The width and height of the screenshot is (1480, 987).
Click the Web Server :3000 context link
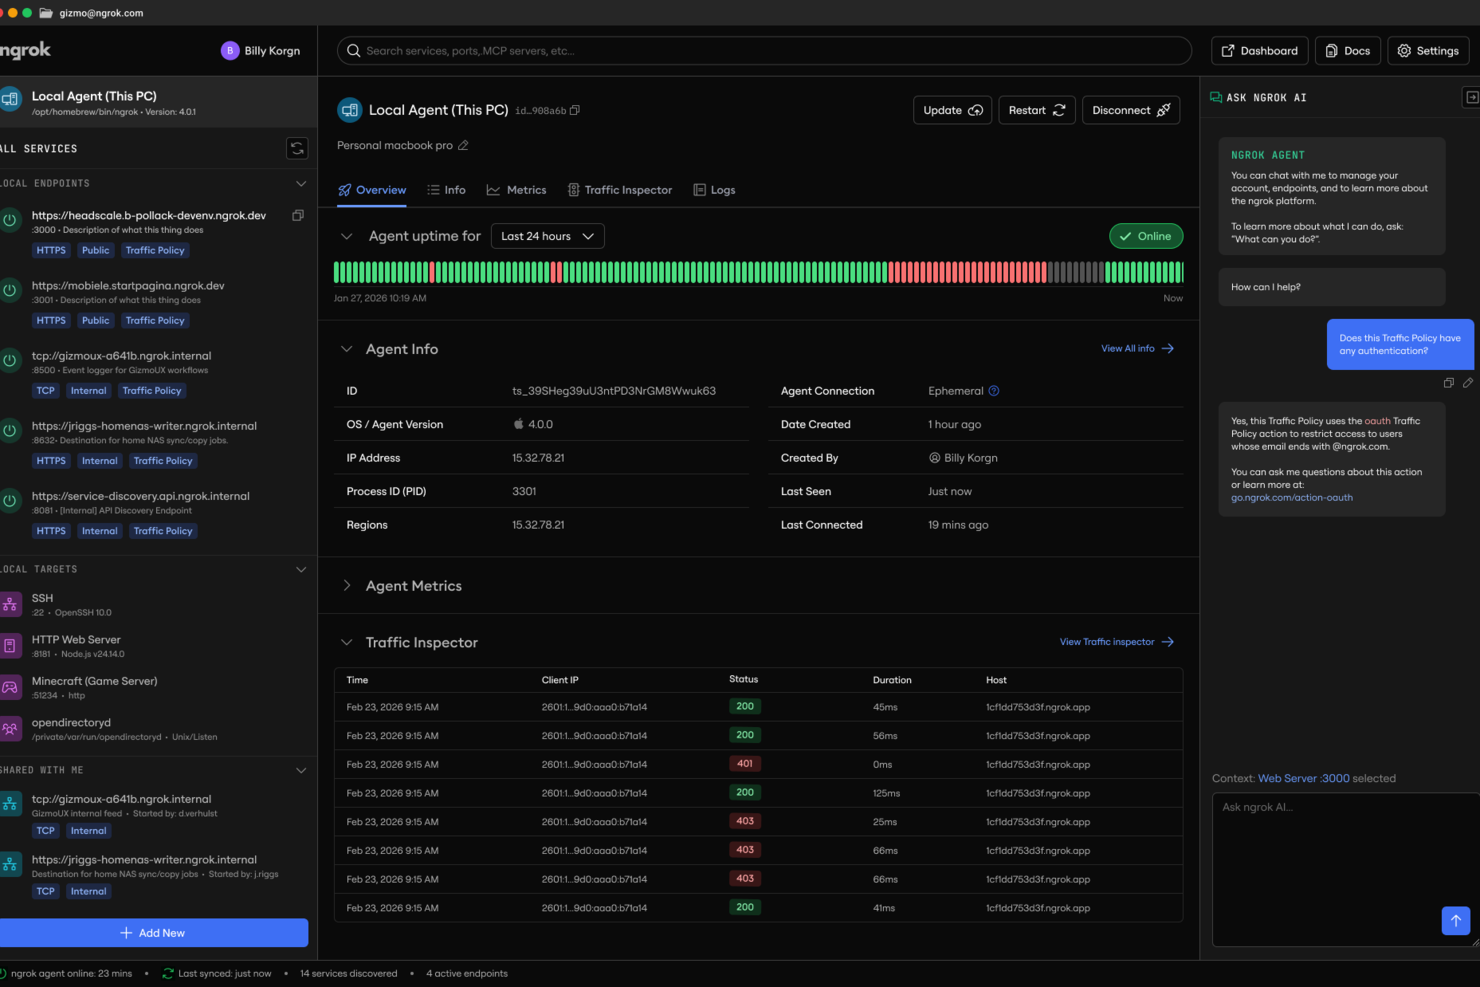click(x=1303, y=779)
